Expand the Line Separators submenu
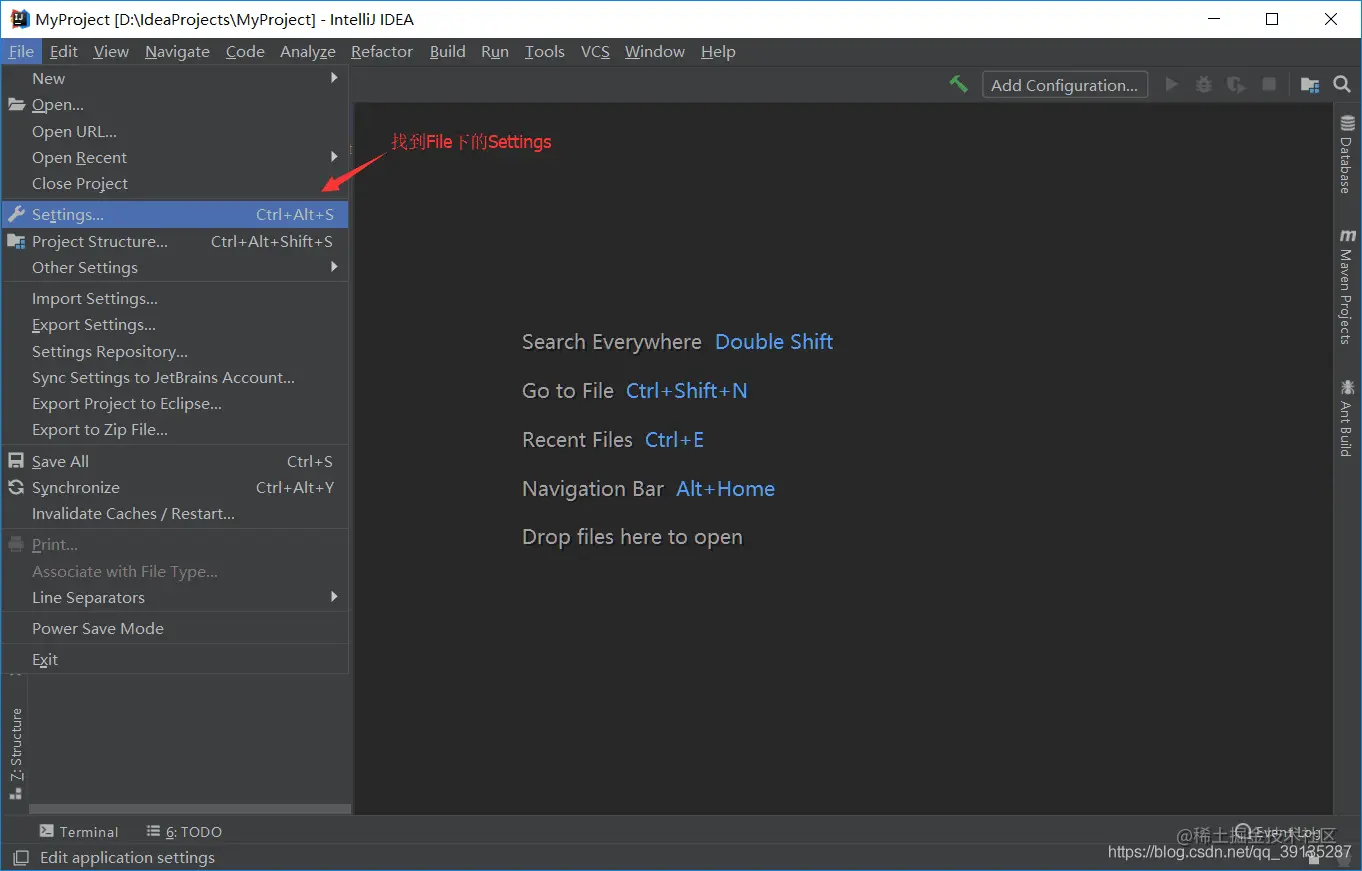This screenshot has width=1362, height=871. coord(334,597)
